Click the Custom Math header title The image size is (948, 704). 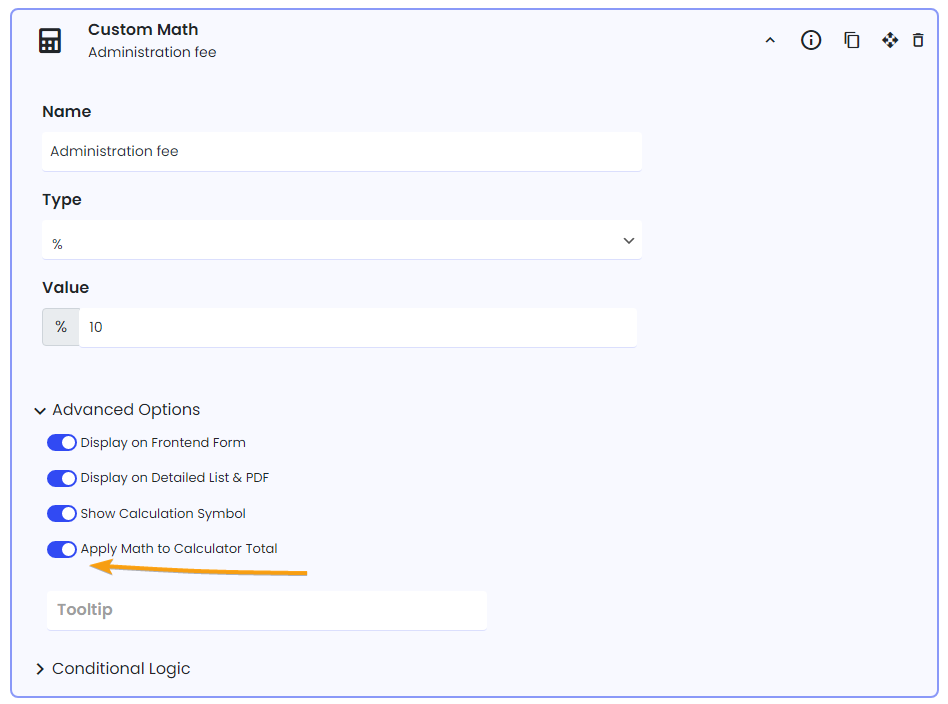coord(143,30)
